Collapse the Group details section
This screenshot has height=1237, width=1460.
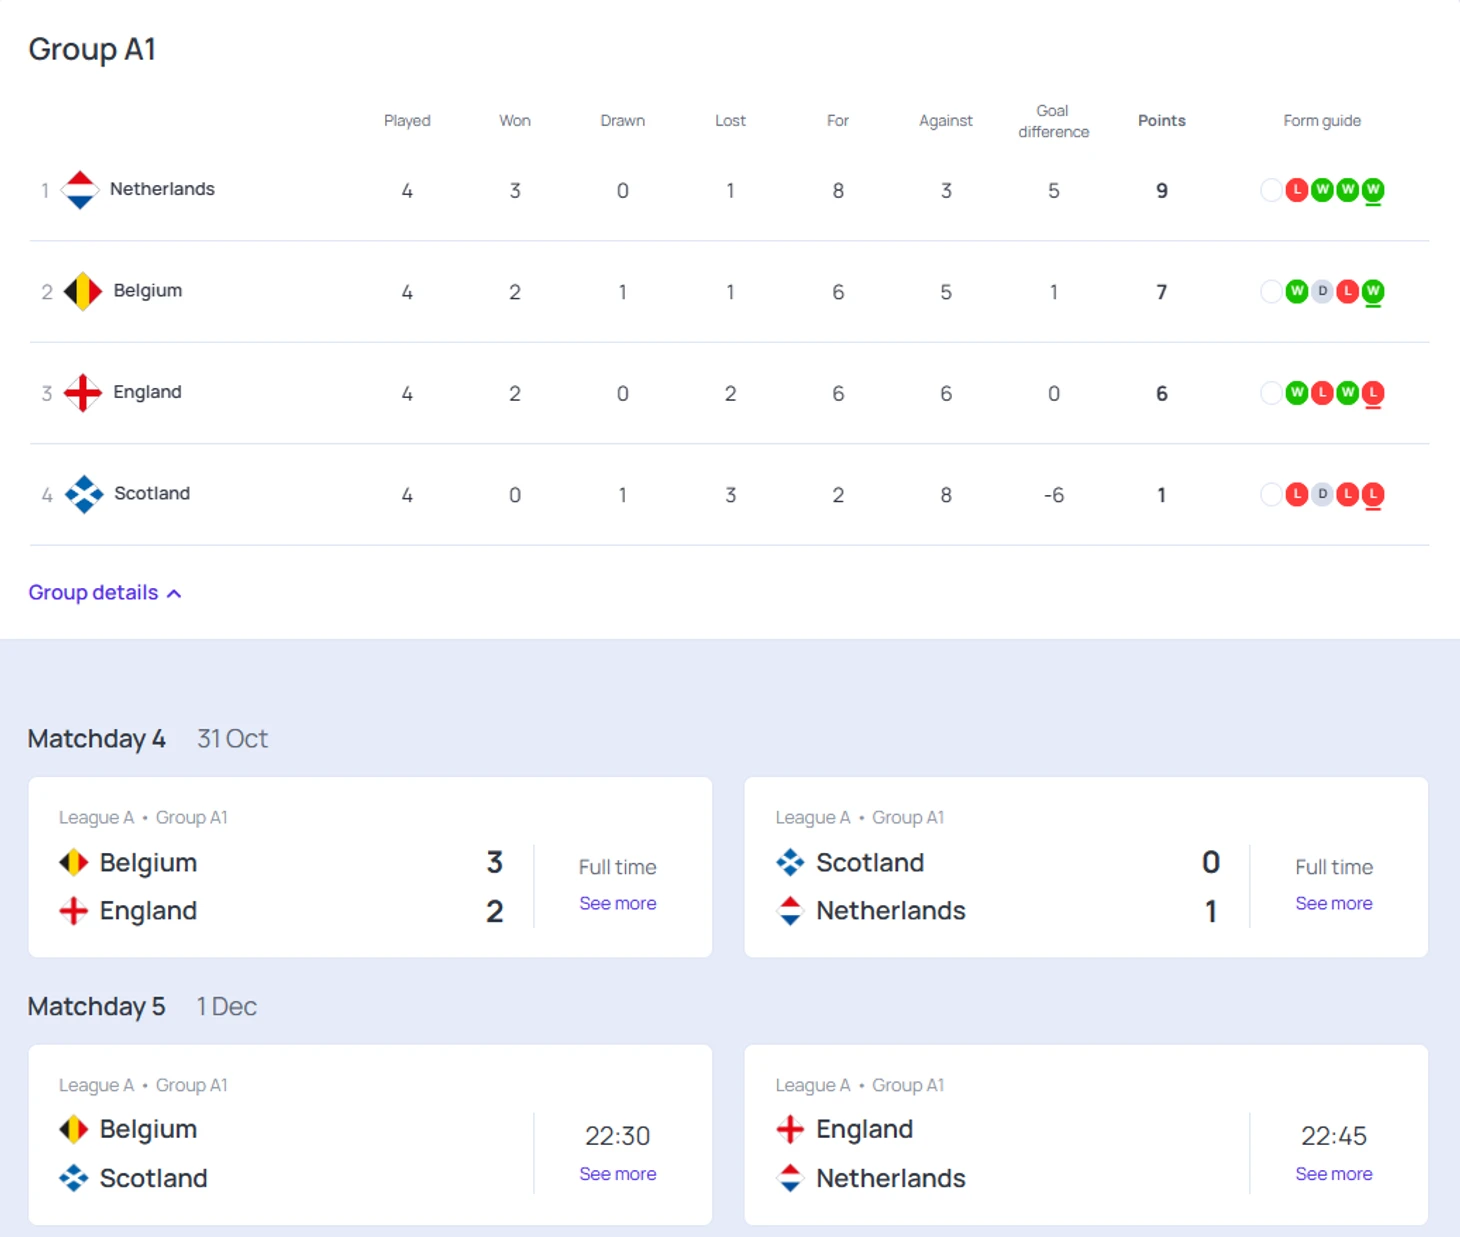click(x=93, y=593)
